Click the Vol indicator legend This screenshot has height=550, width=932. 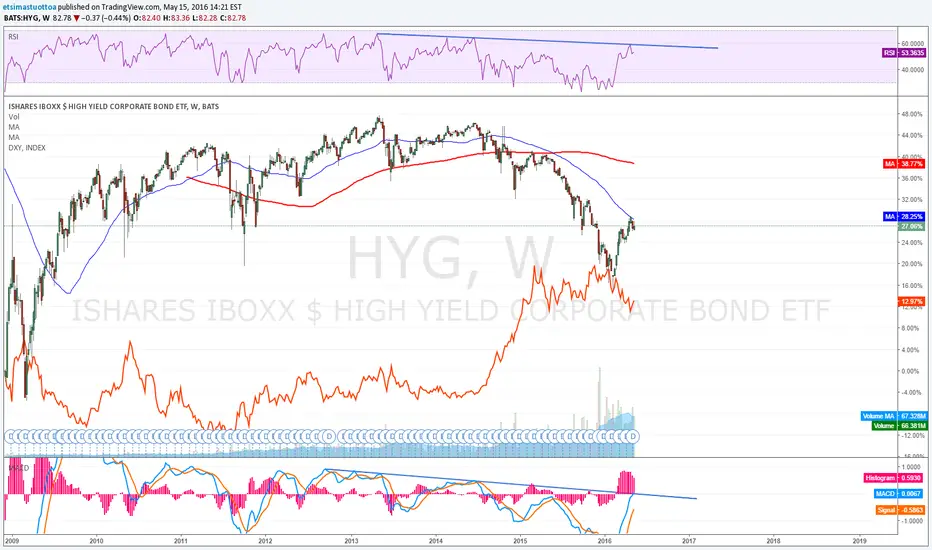[x=14, y=117]
